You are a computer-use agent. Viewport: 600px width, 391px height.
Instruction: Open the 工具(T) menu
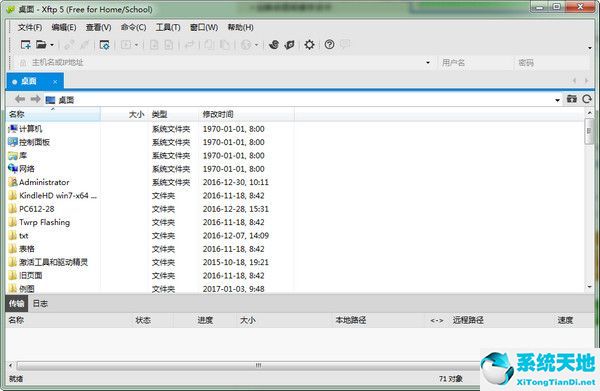[168, 27]
